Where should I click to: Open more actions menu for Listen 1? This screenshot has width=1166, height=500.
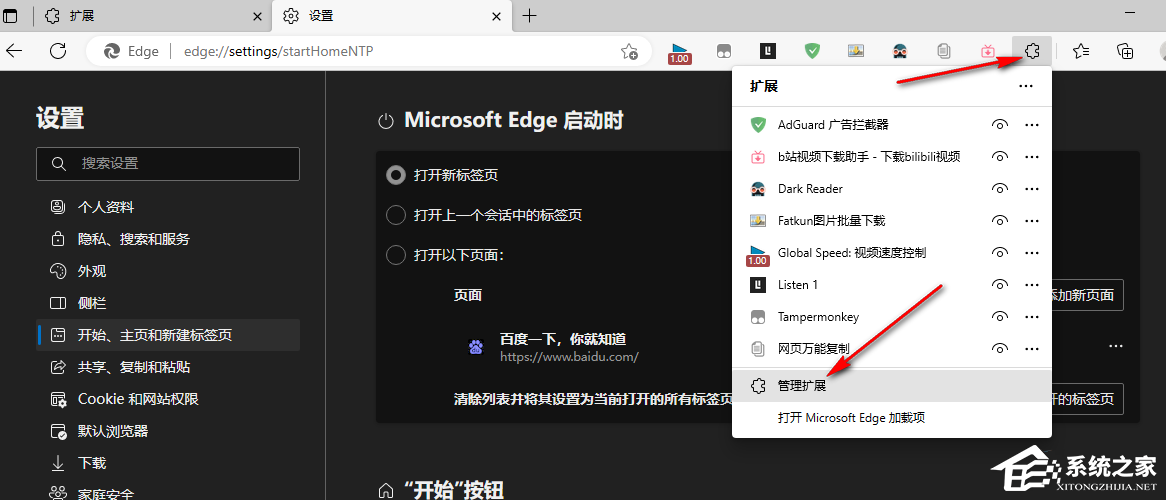pos(1032,285)
